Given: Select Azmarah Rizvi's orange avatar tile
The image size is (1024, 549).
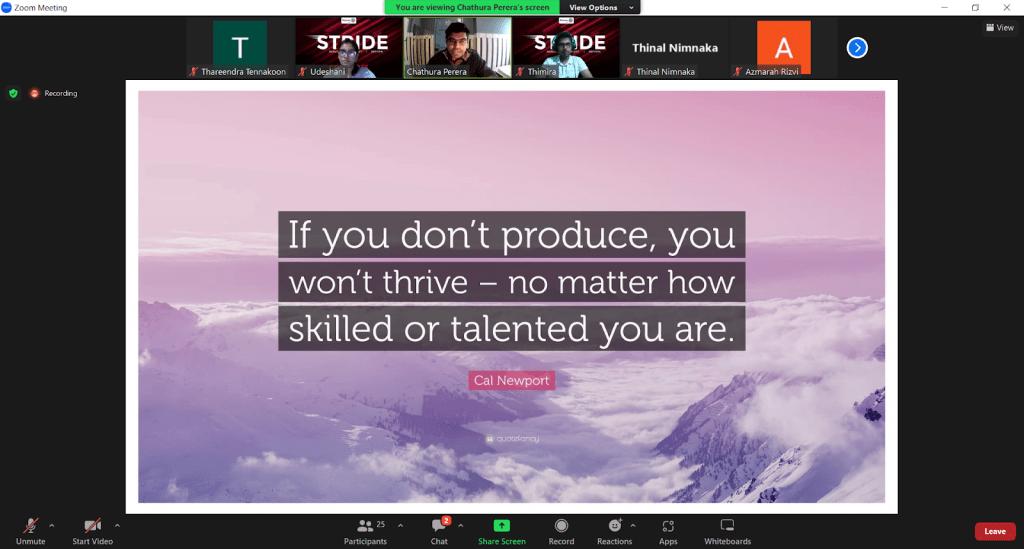Looking at the screenshot, I should click(x=783, y=48).
